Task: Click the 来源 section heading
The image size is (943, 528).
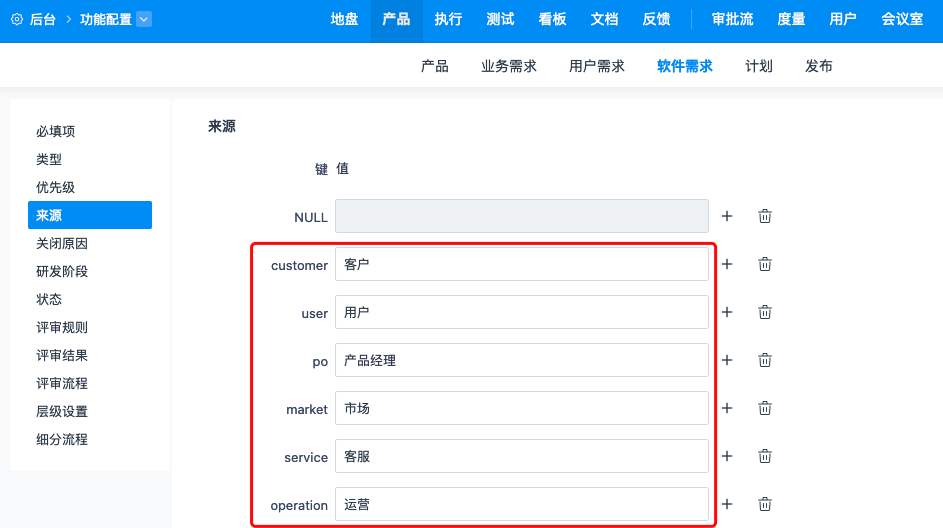Action: pyautogui.click(x=222, y=126)
